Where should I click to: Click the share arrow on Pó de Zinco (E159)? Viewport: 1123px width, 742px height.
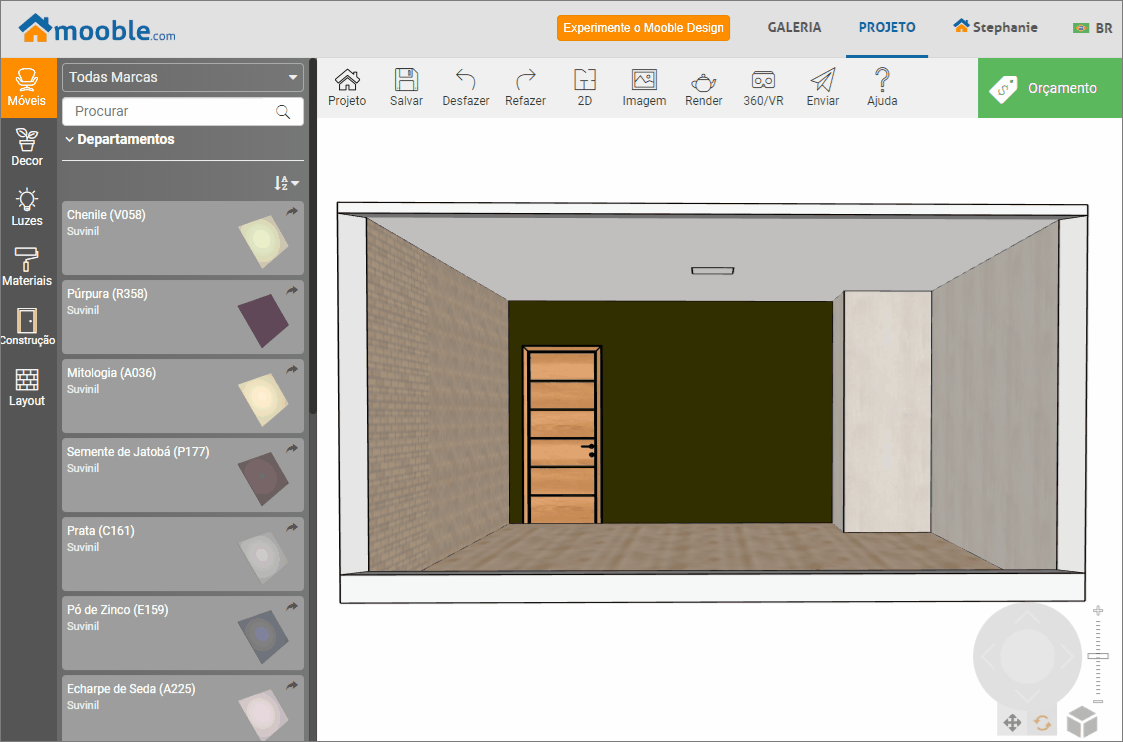(292, 607)
